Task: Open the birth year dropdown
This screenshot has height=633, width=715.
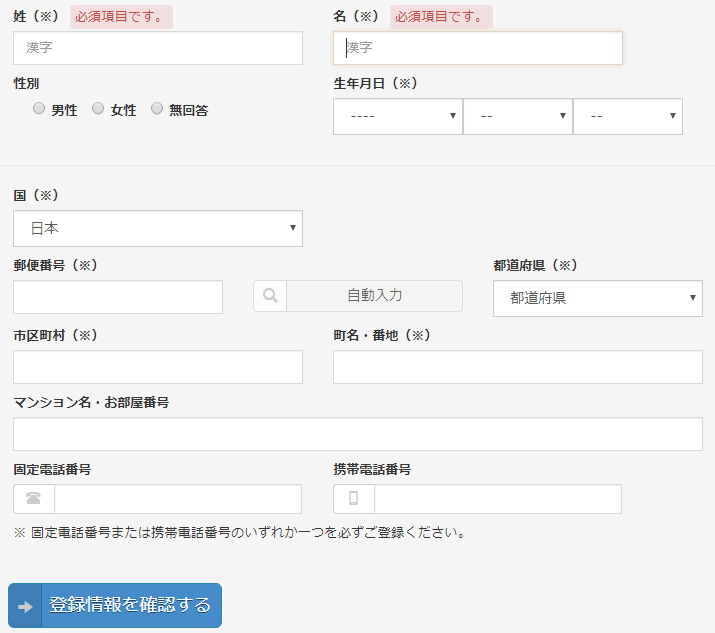Action: coord(398,117)
